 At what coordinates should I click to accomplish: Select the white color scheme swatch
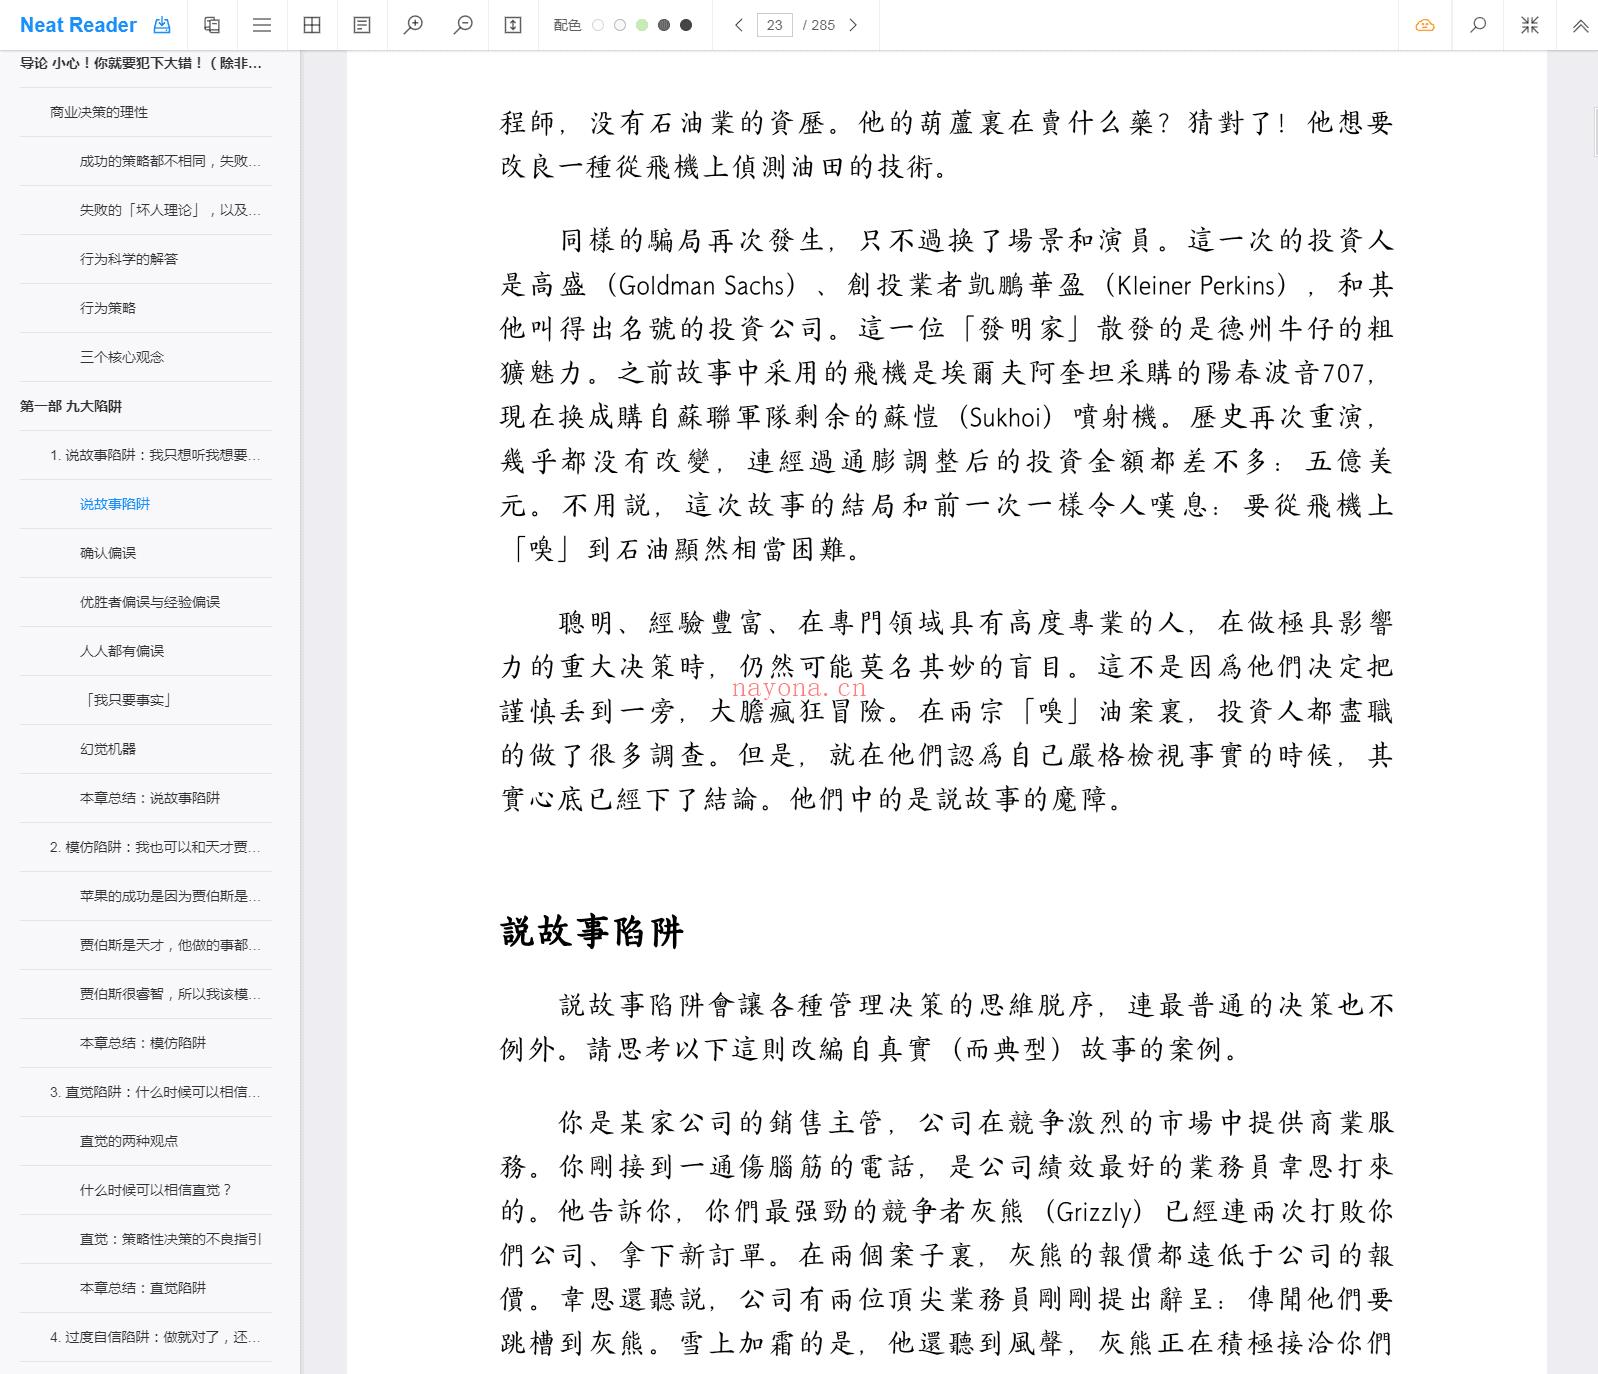[598, 25]
